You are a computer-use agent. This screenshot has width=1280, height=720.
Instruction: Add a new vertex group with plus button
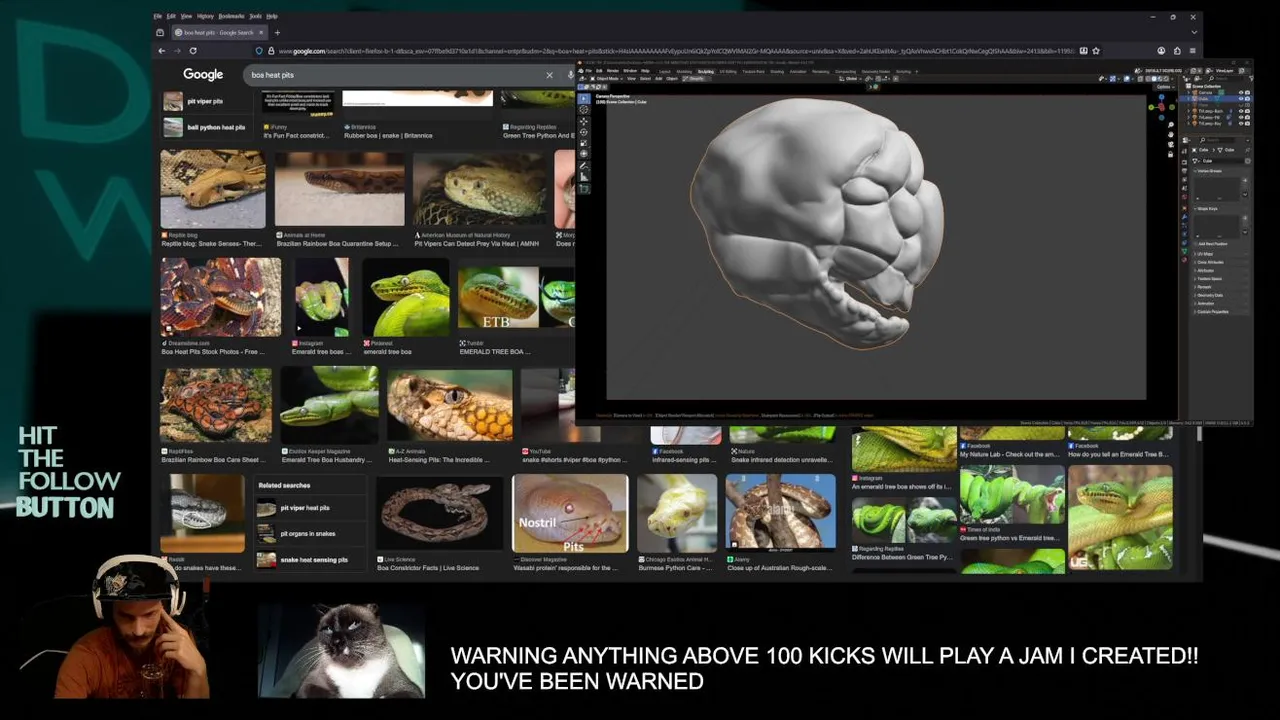pyautogui.click(x=1245, y=180)
